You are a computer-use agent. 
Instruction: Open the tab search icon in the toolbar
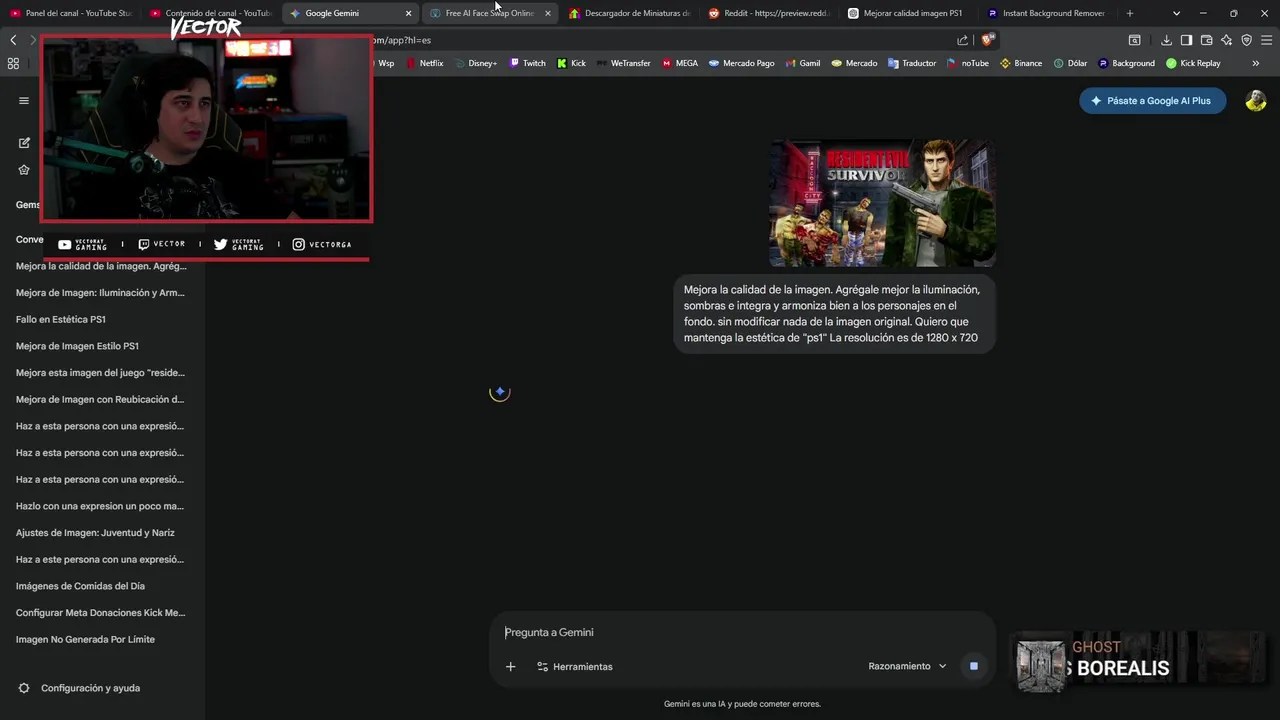click(1134, 40)
